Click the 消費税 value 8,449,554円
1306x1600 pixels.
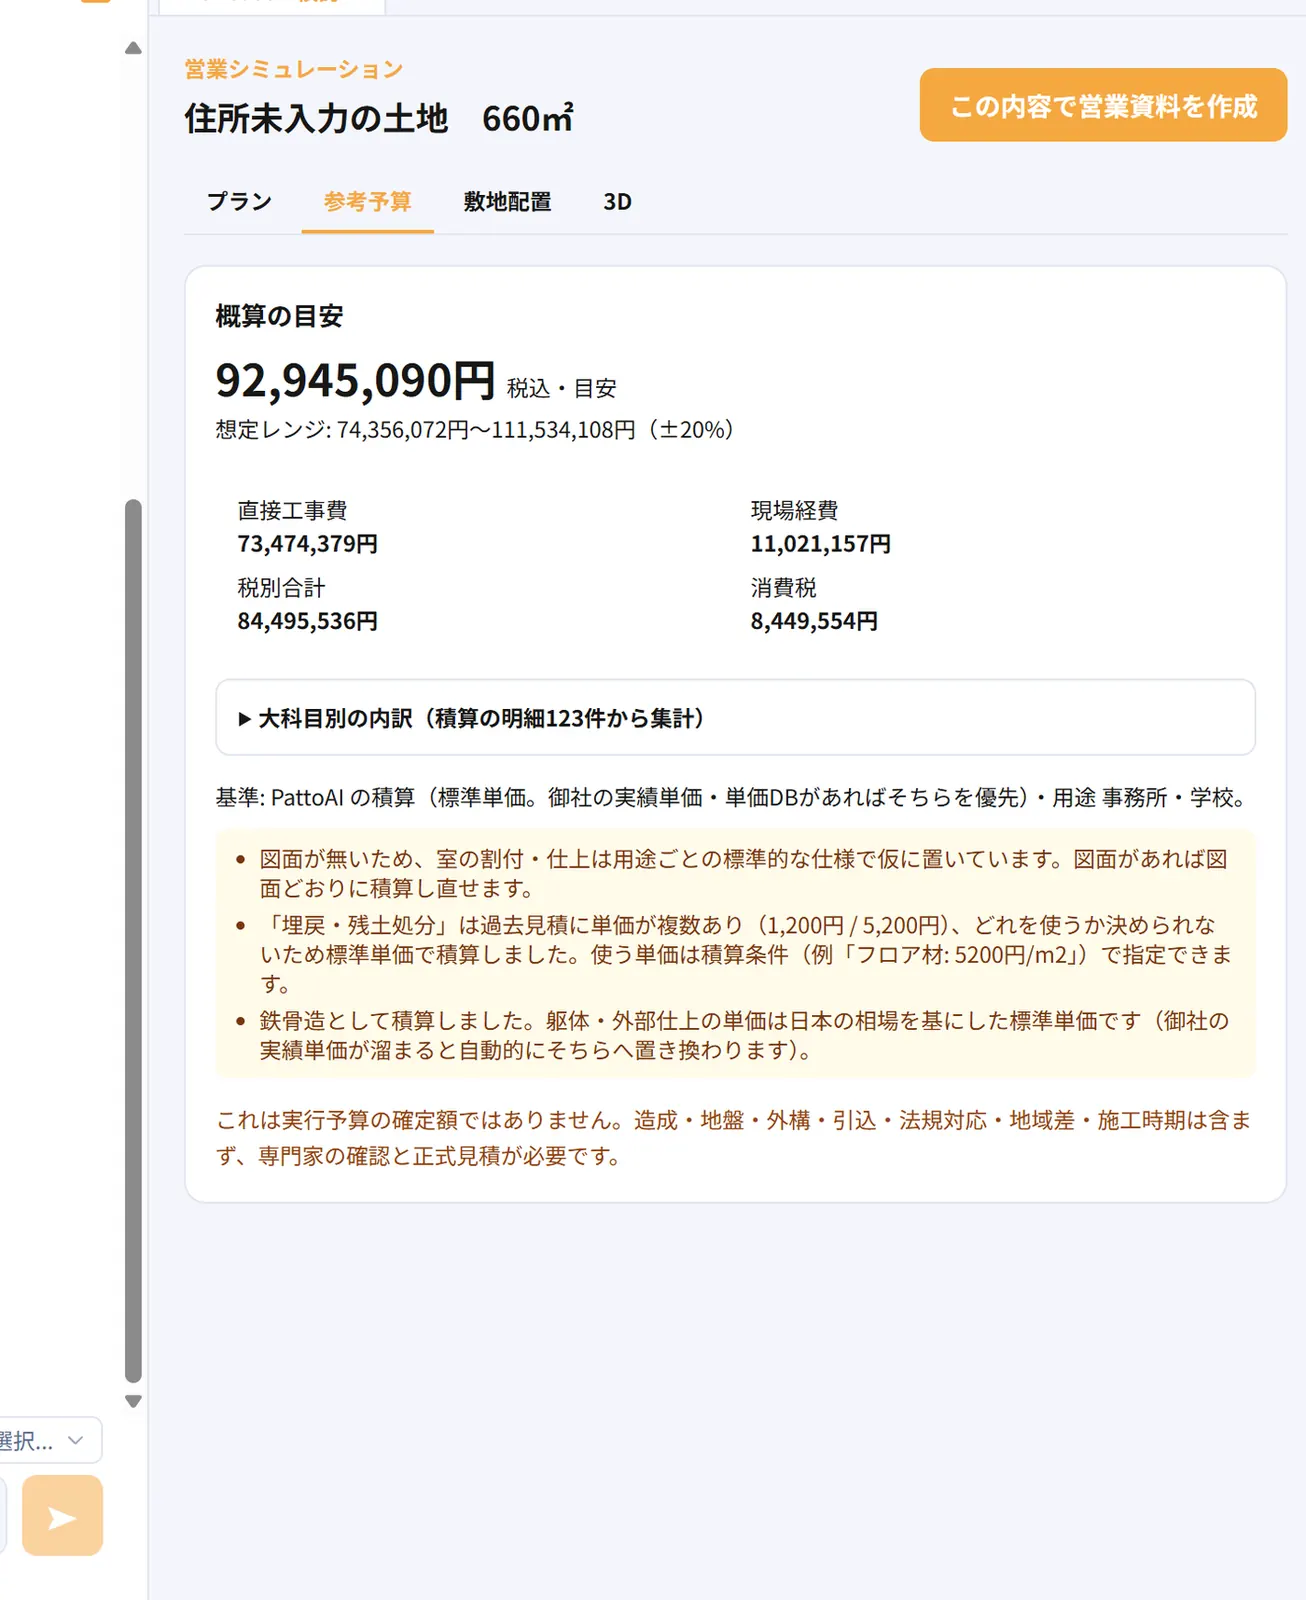815,621
